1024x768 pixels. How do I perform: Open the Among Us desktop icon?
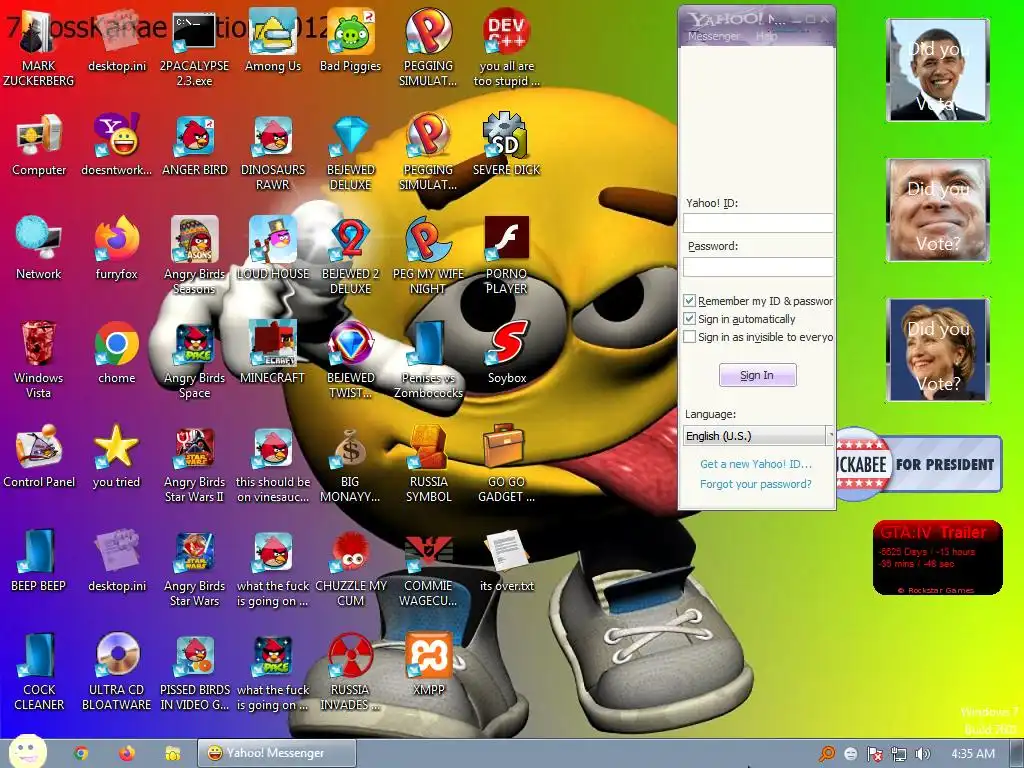(272, 40)
